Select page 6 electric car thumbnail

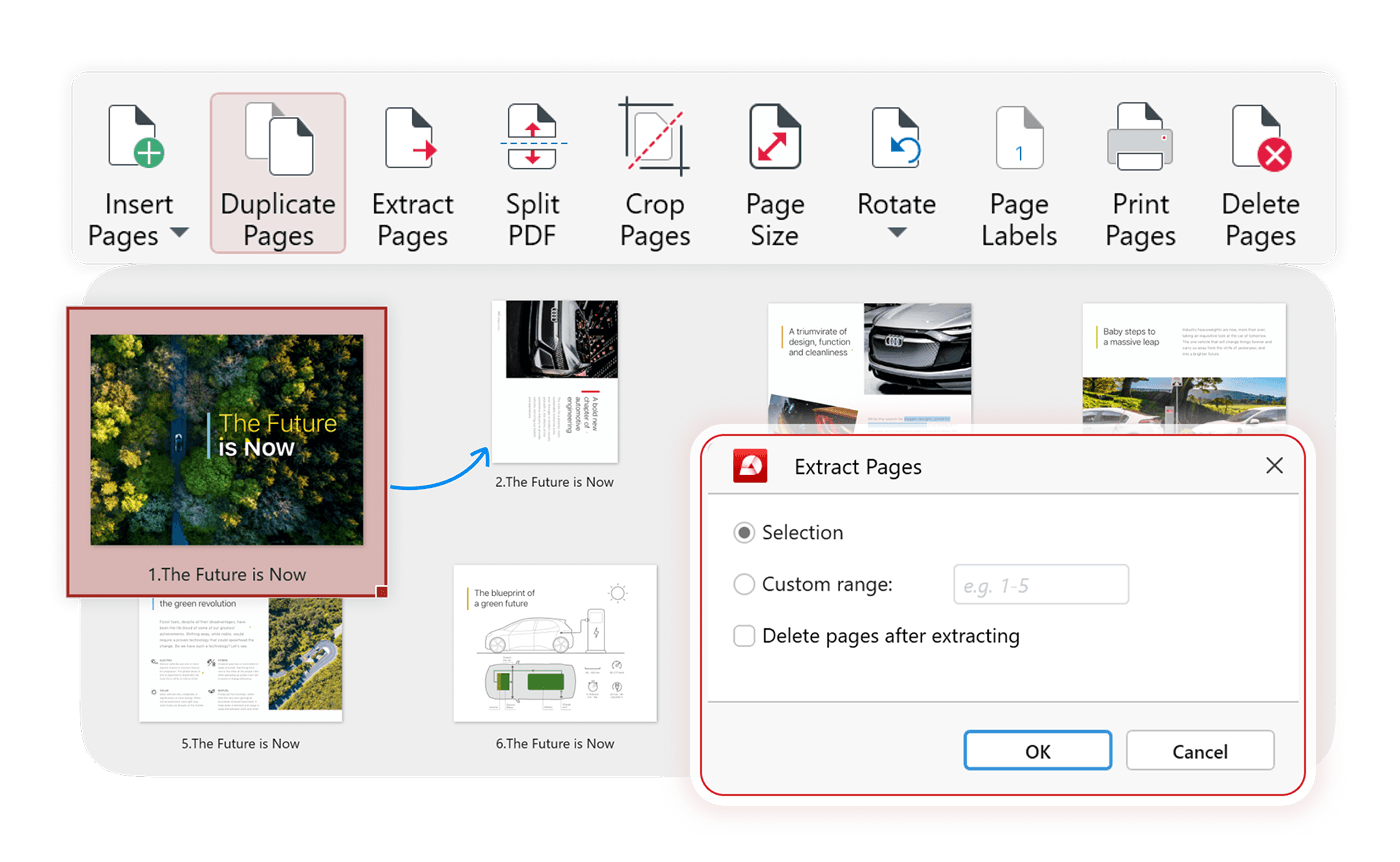tap(555, 643)
